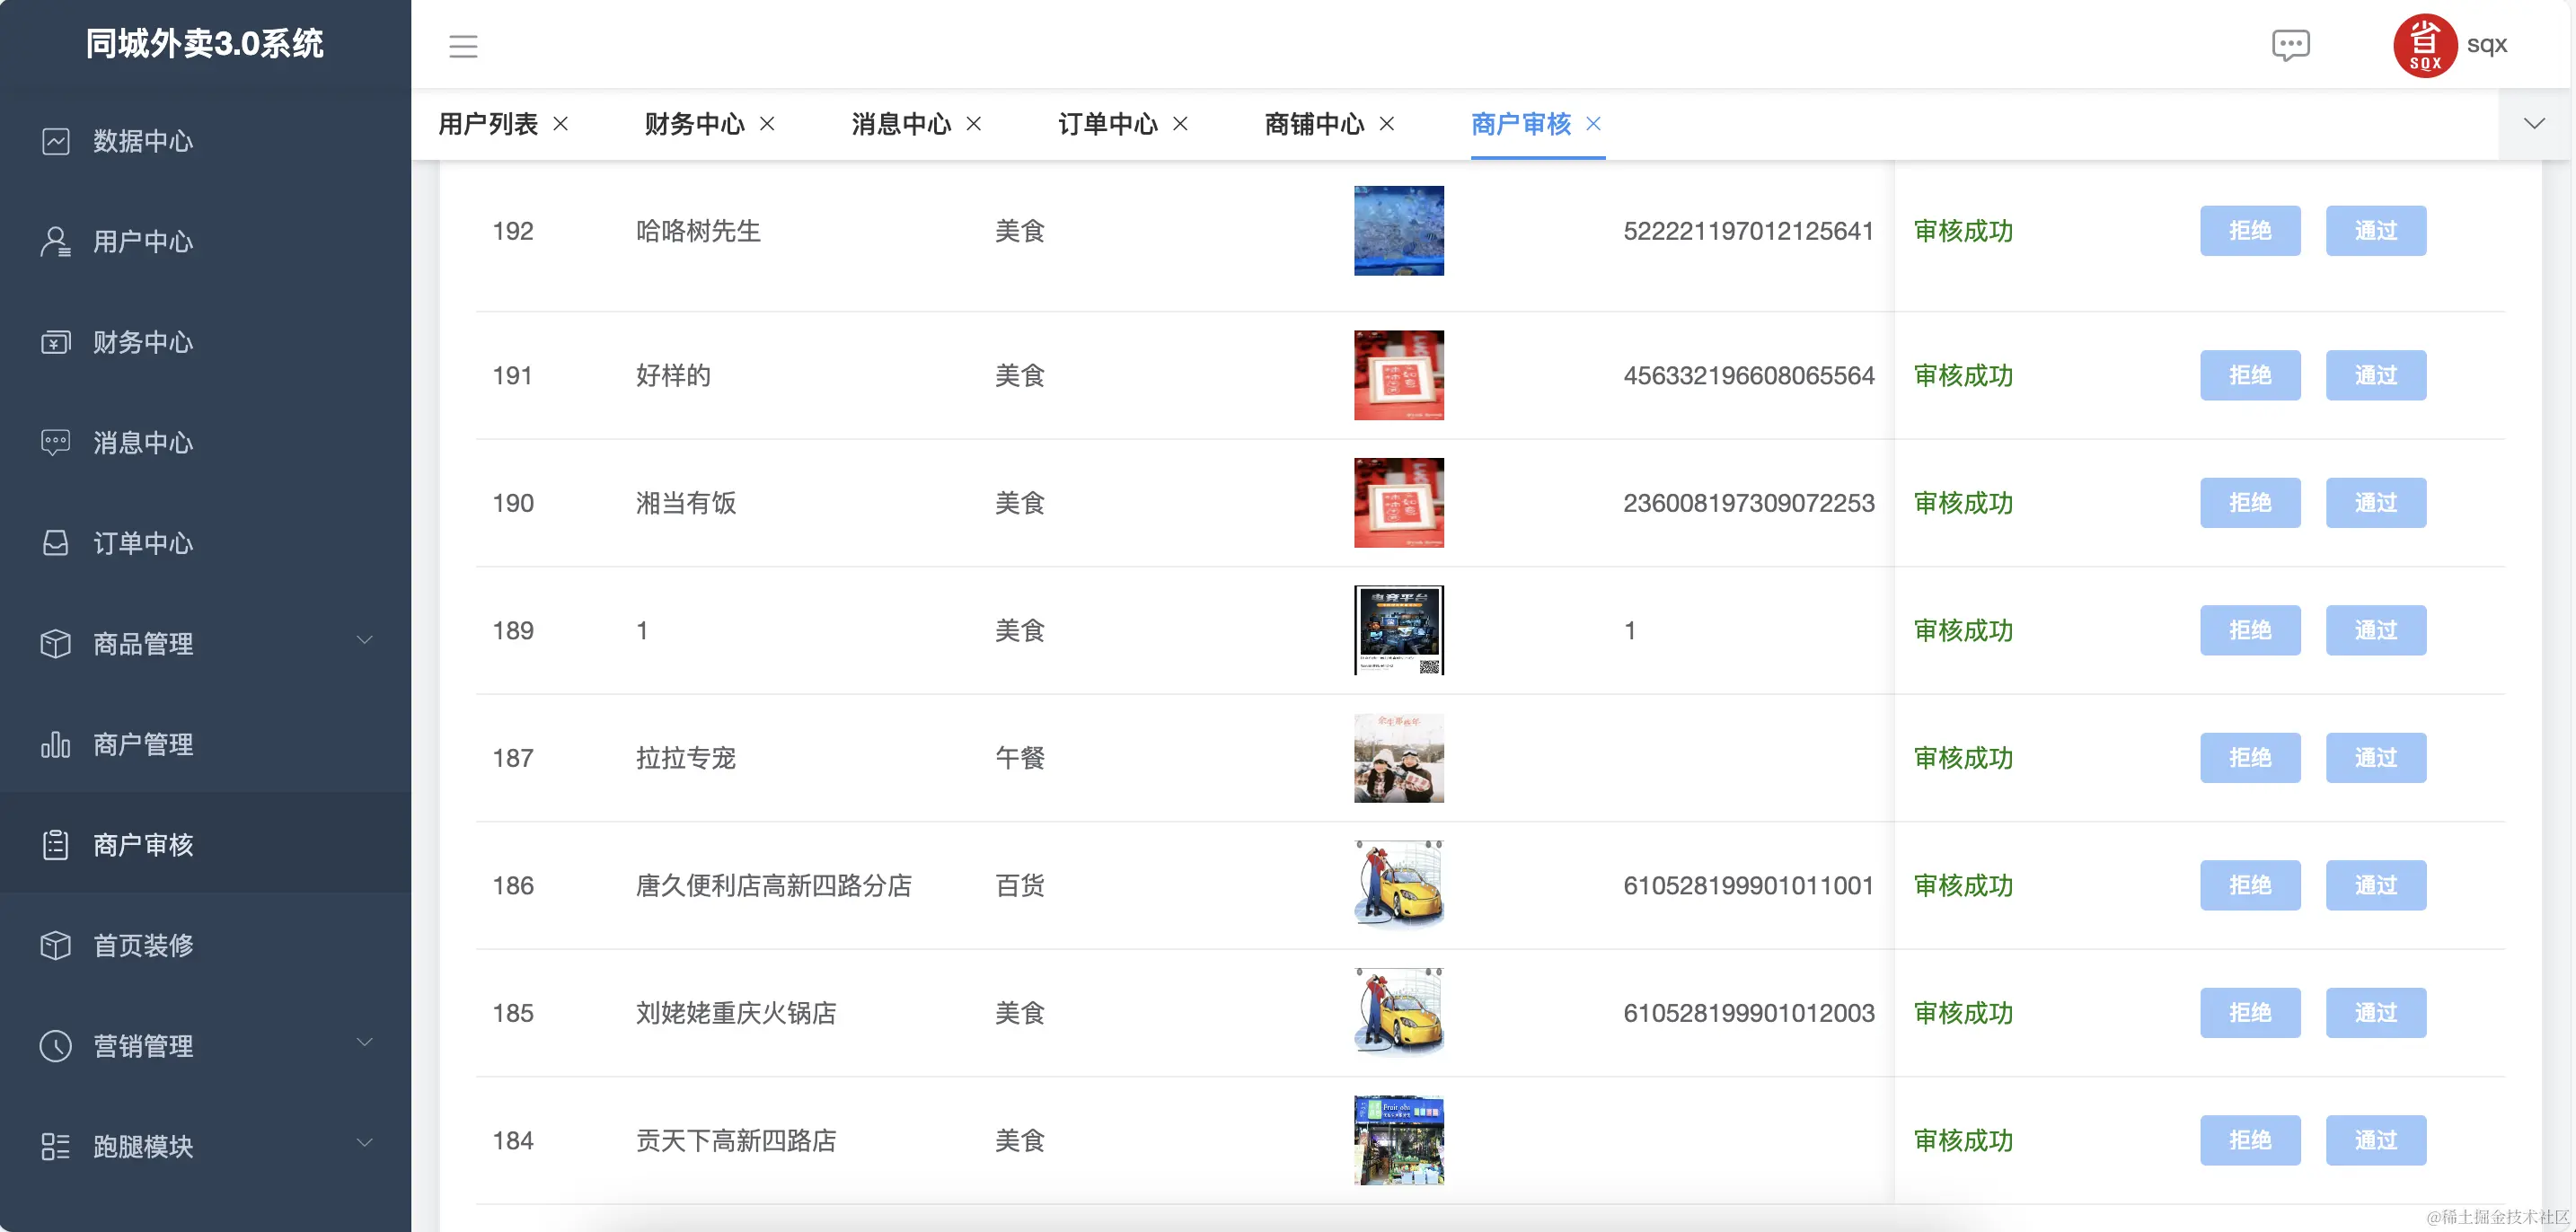
Task: Open the image thumbnail for 湘当有饭
Action: coord(1399,503)
